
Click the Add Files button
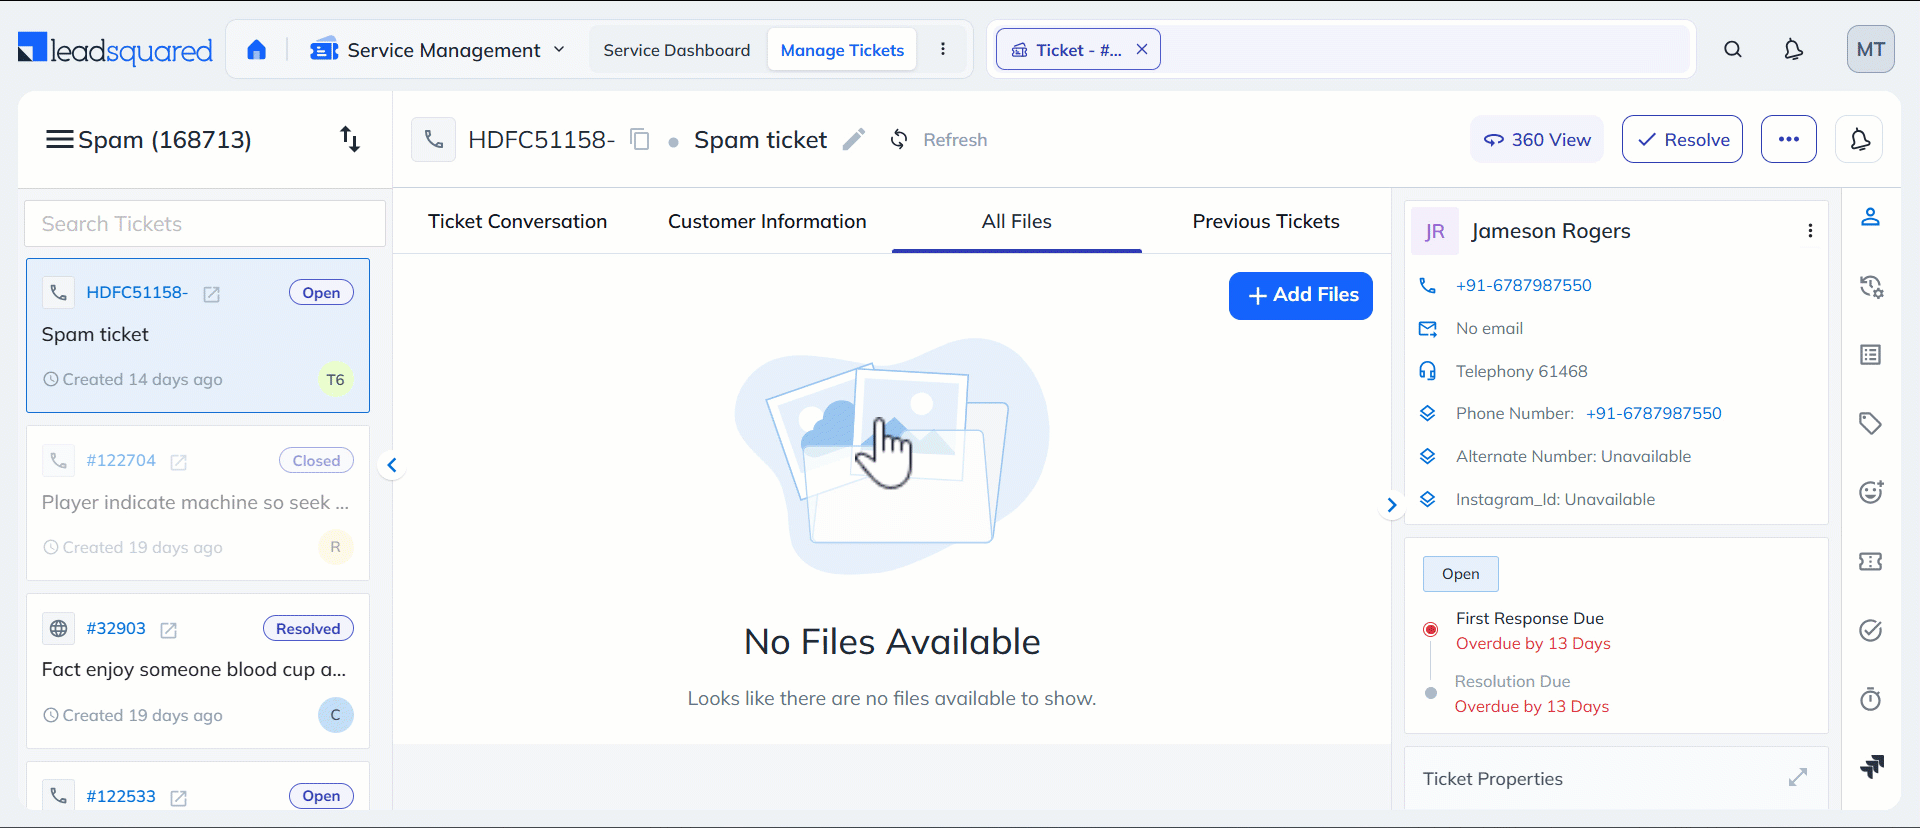1300,295
